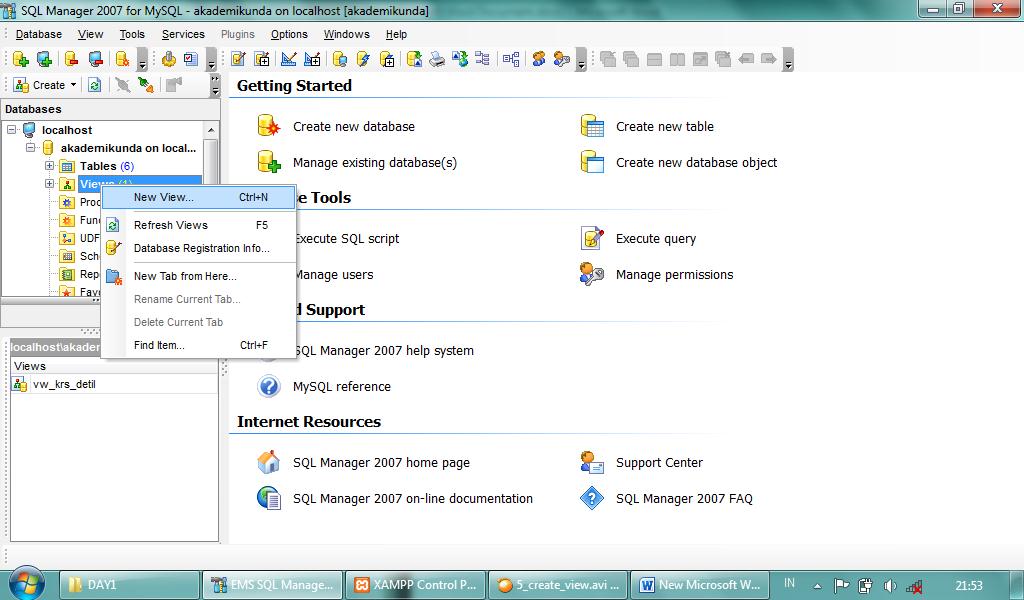Select the localhost host tree item
This screenshot has height=600, width=1024.
tap(67, 130)
